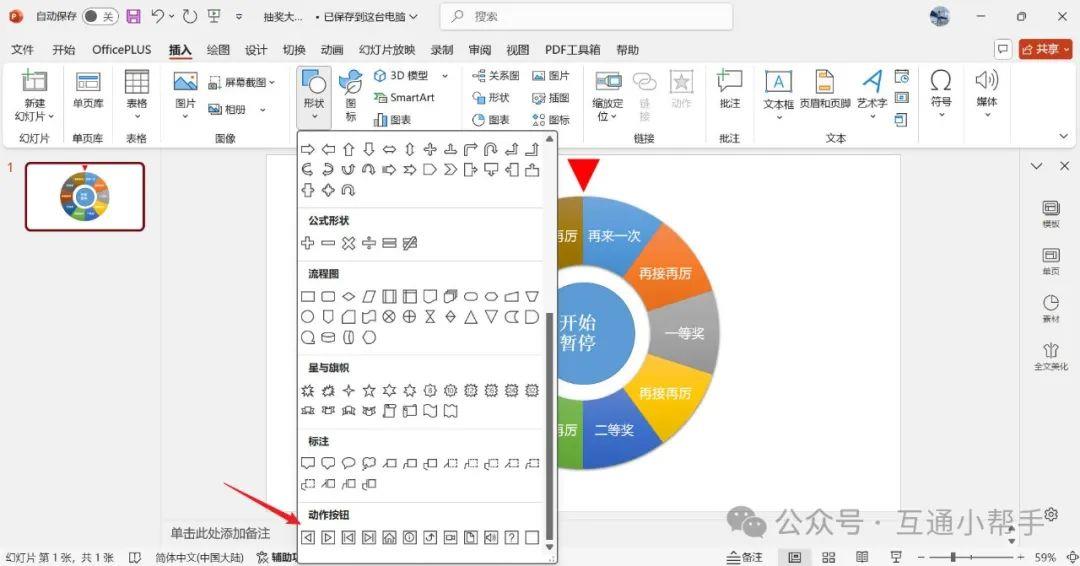Insert the Forward or Next action button

point(329,537)
